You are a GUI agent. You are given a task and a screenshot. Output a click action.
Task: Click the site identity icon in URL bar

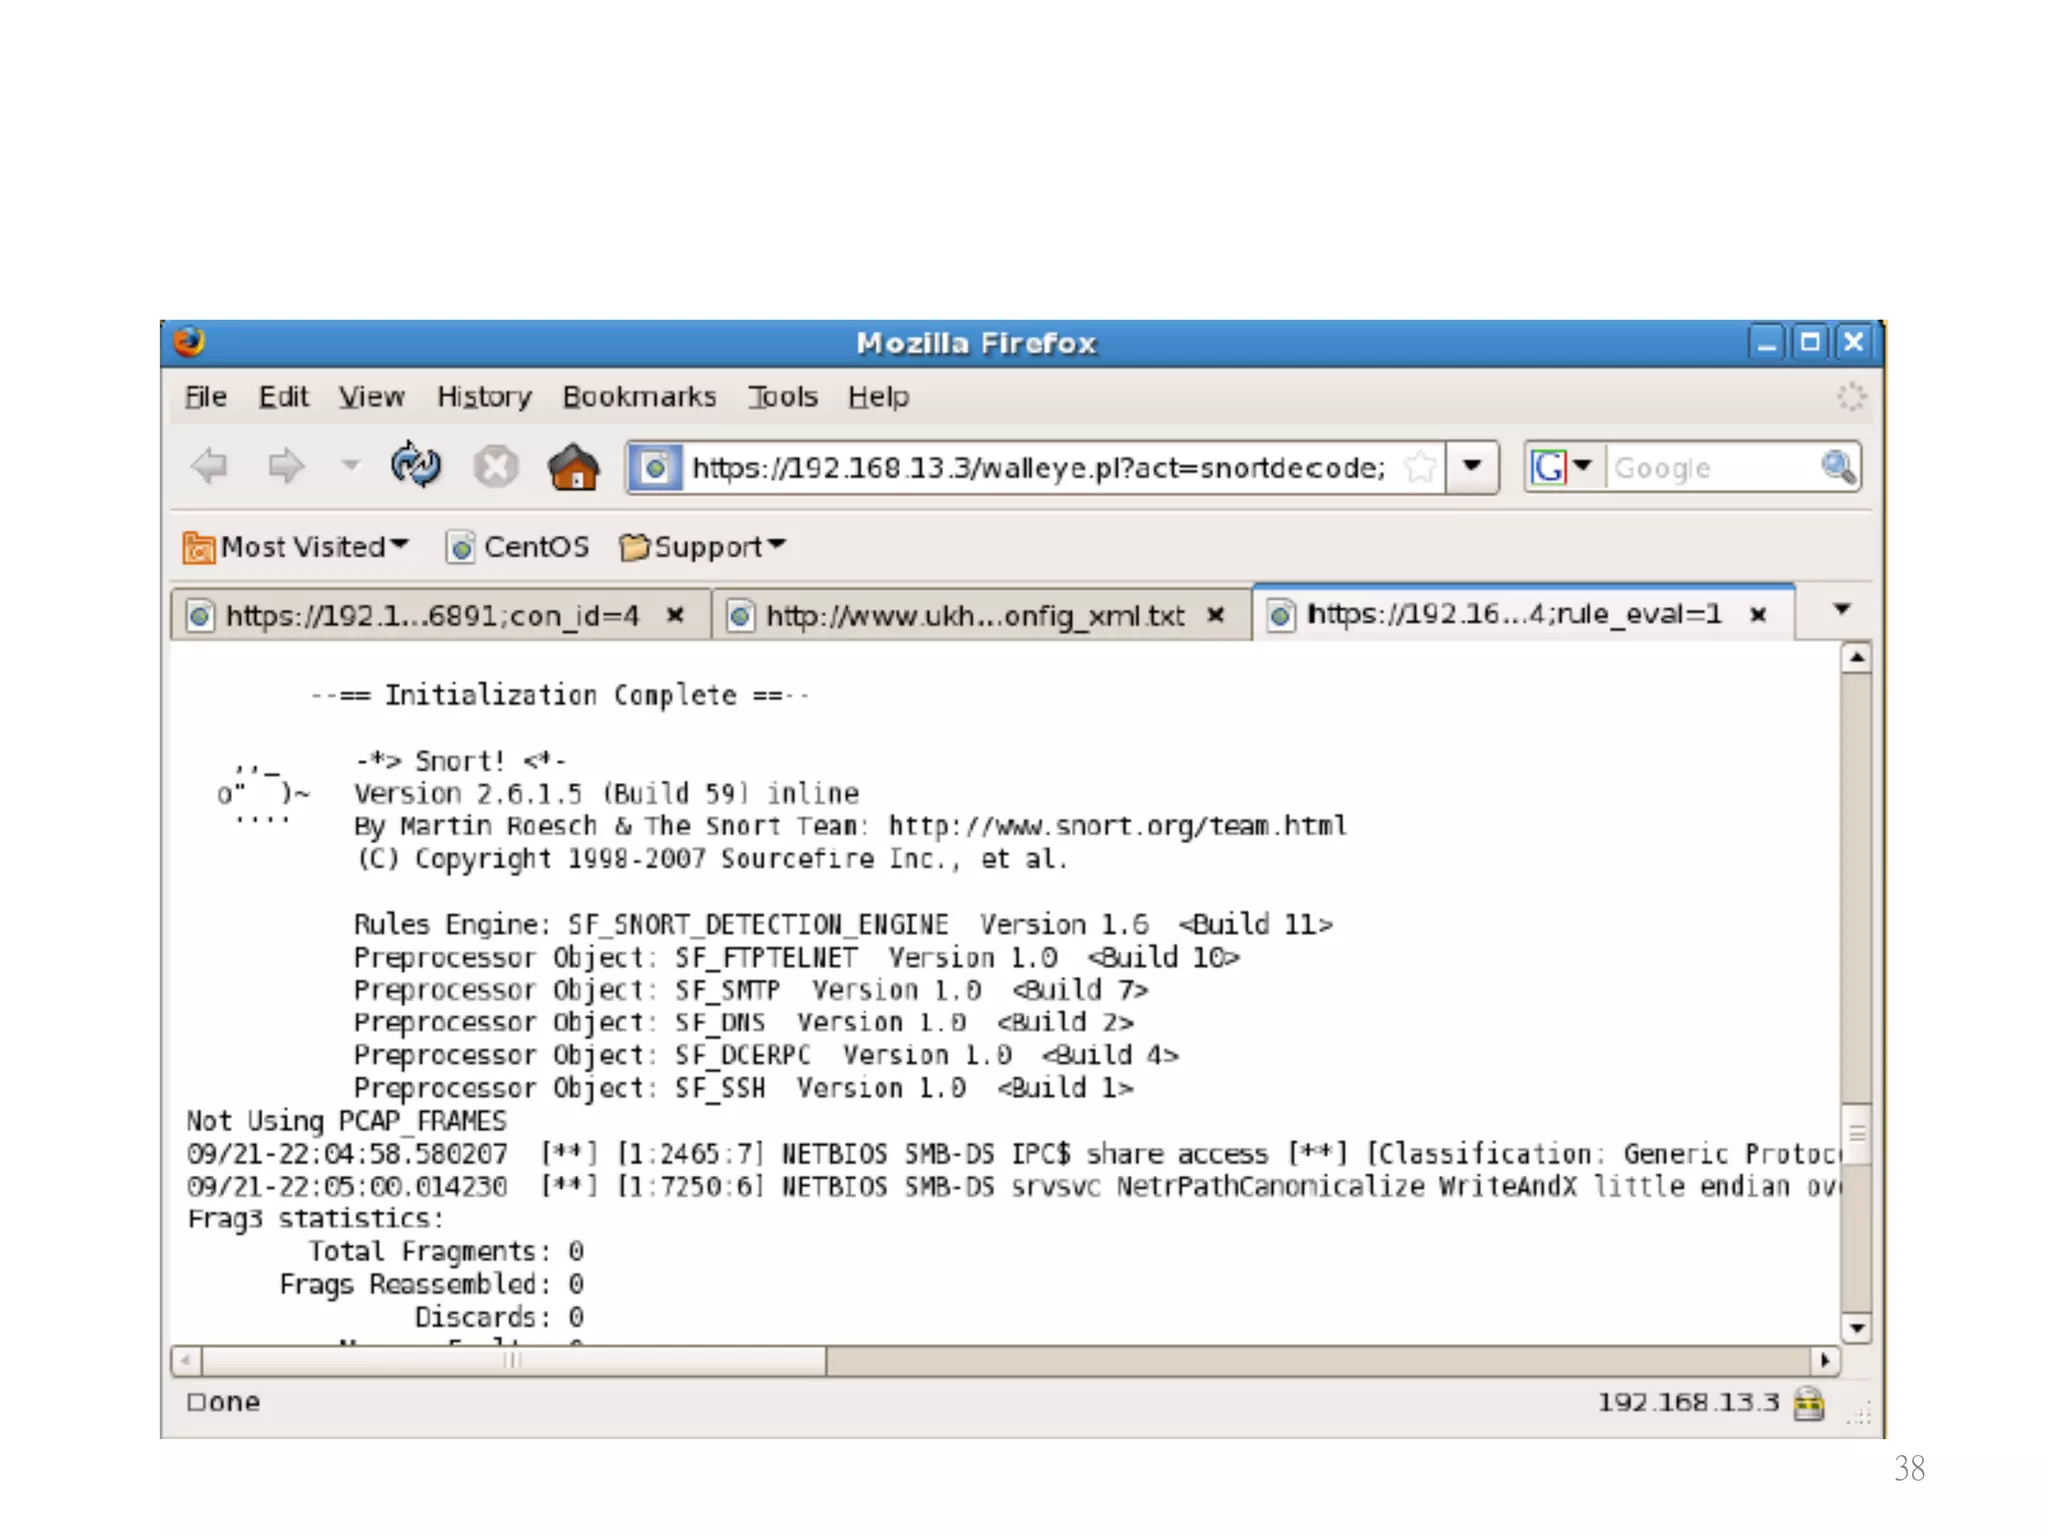656,467
